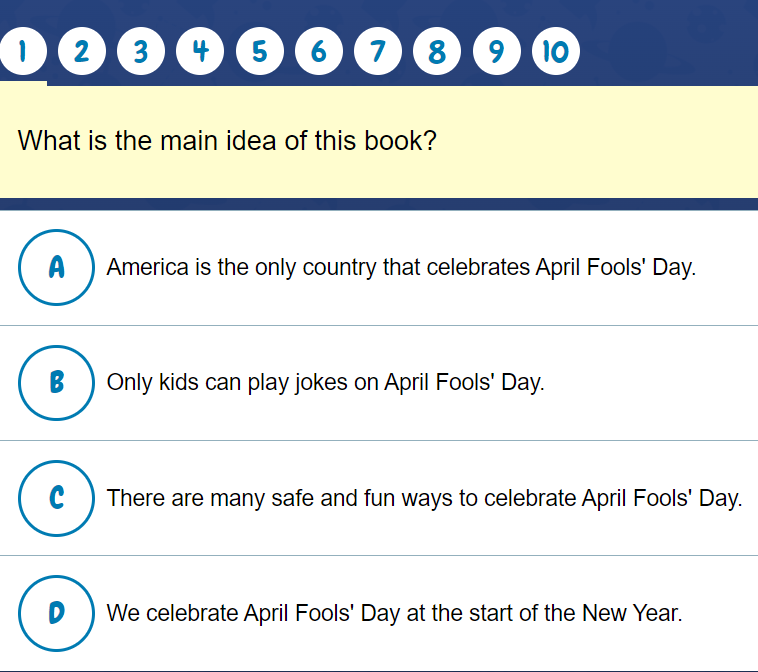Choose answer circle A
Viewport: 758px width, 672px height.
56,268
